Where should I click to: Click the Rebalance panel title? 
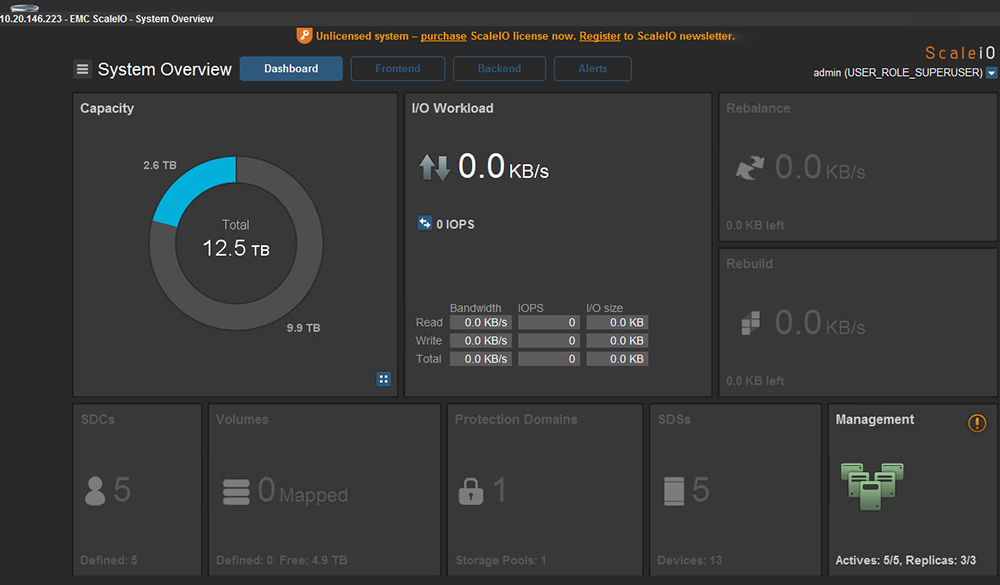pyautogui.click(x=758, y=108)
